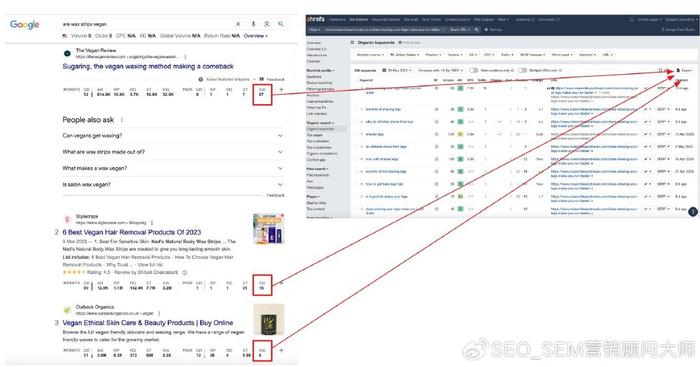Click green KD badge for benefits of shaving legs
The width and height of the screenshot is (700, 367).
pos(460,109)
